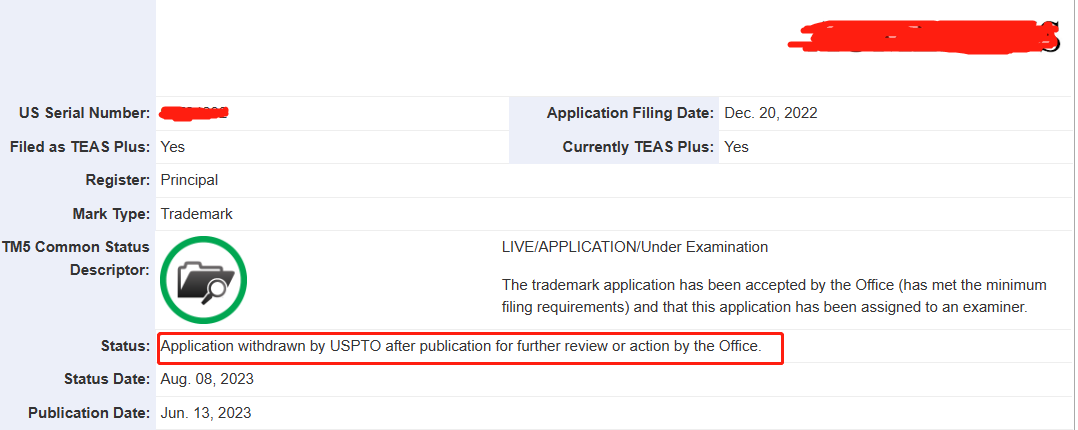The height and width of the screenshot is (430, 1078).
Task: Click the Yes value for Currently TEAS Plus
Action: (736, 147)
